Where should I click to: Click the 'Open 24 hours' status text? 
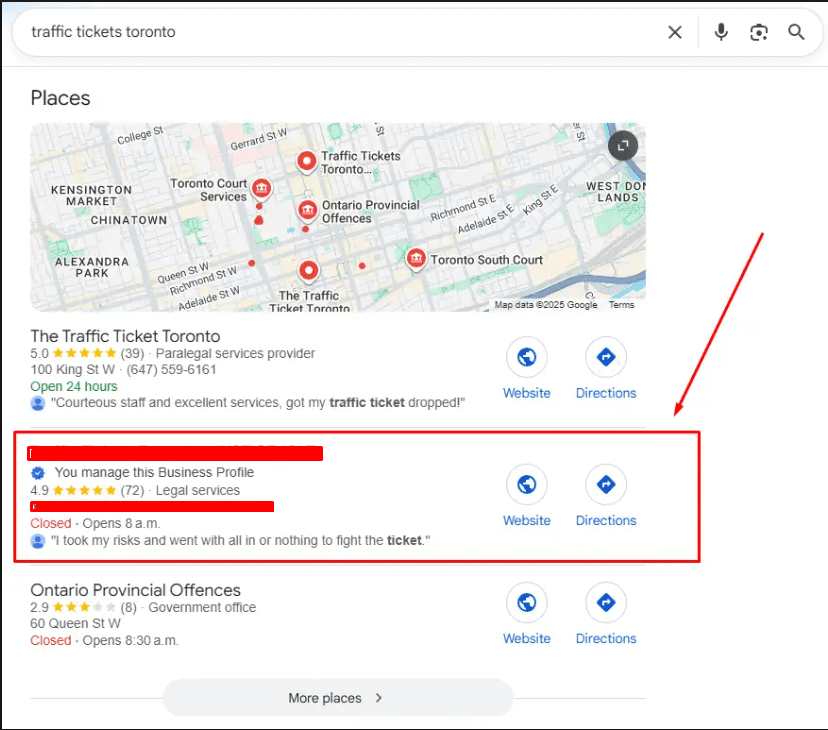73,386
